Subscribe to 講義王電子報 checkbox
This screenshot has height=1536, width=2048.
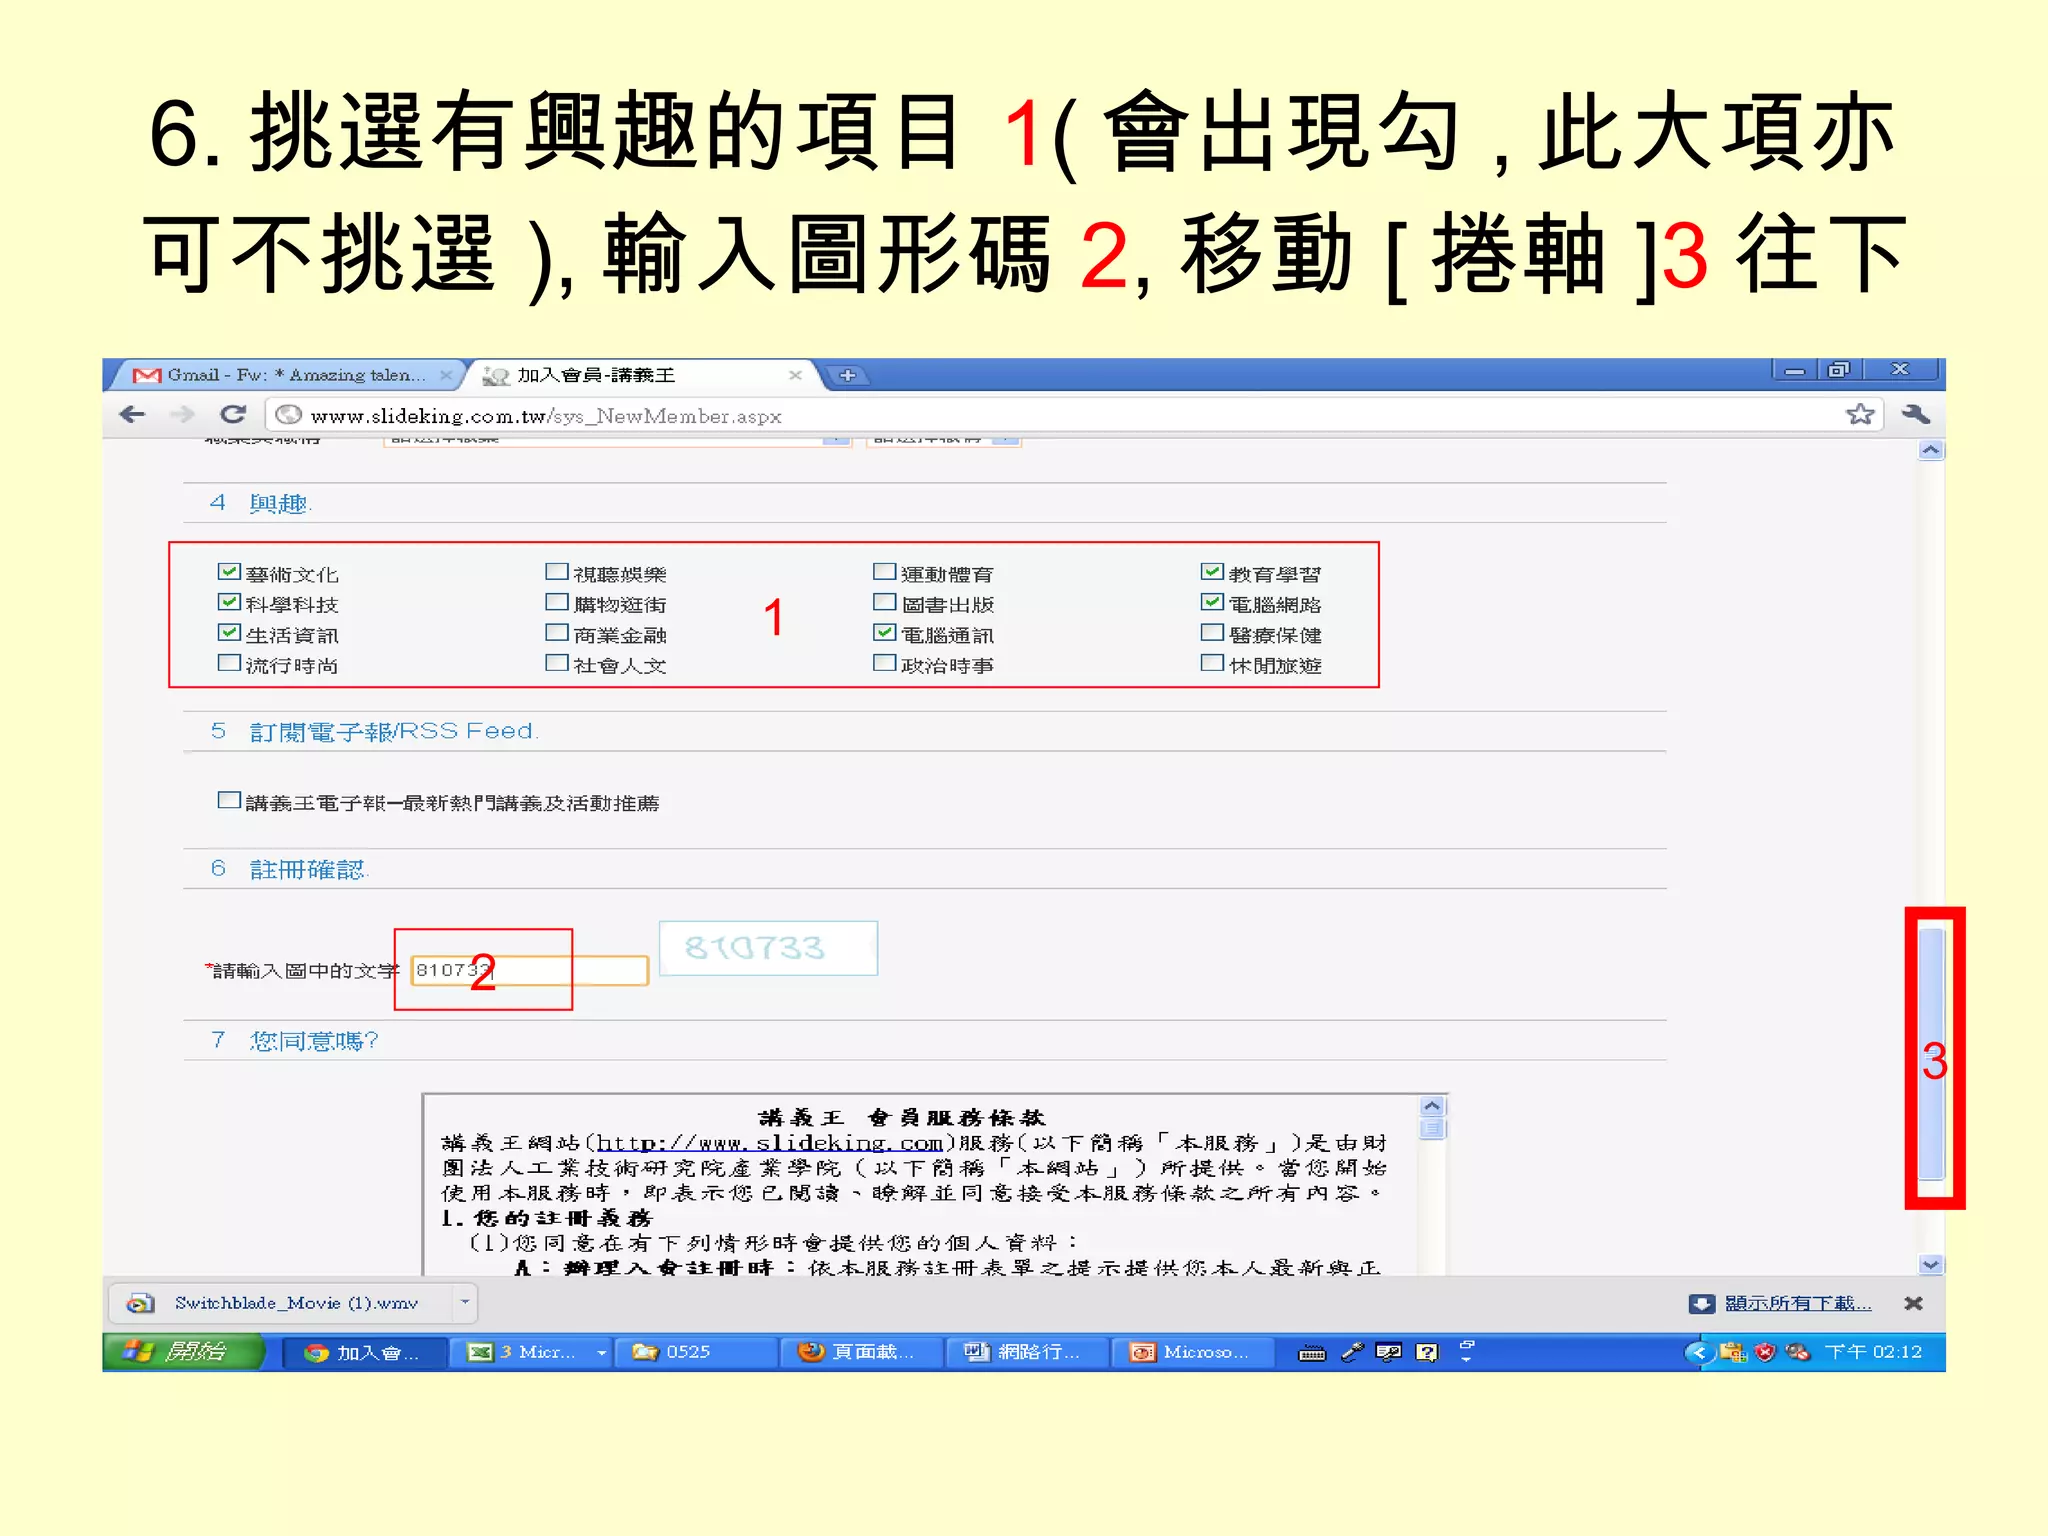[x=229, y=800]
